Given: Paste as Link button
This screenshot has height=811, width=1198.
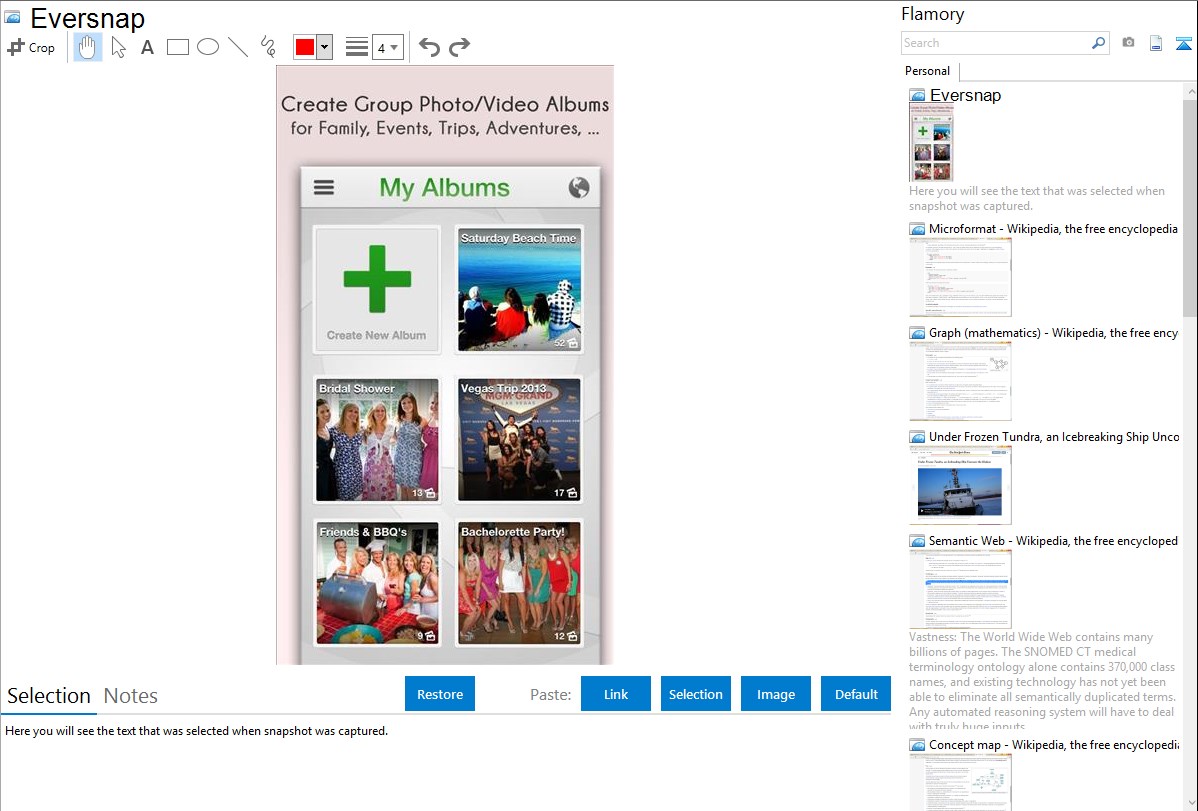Looking at the screenshot, I should pos(616,694).
